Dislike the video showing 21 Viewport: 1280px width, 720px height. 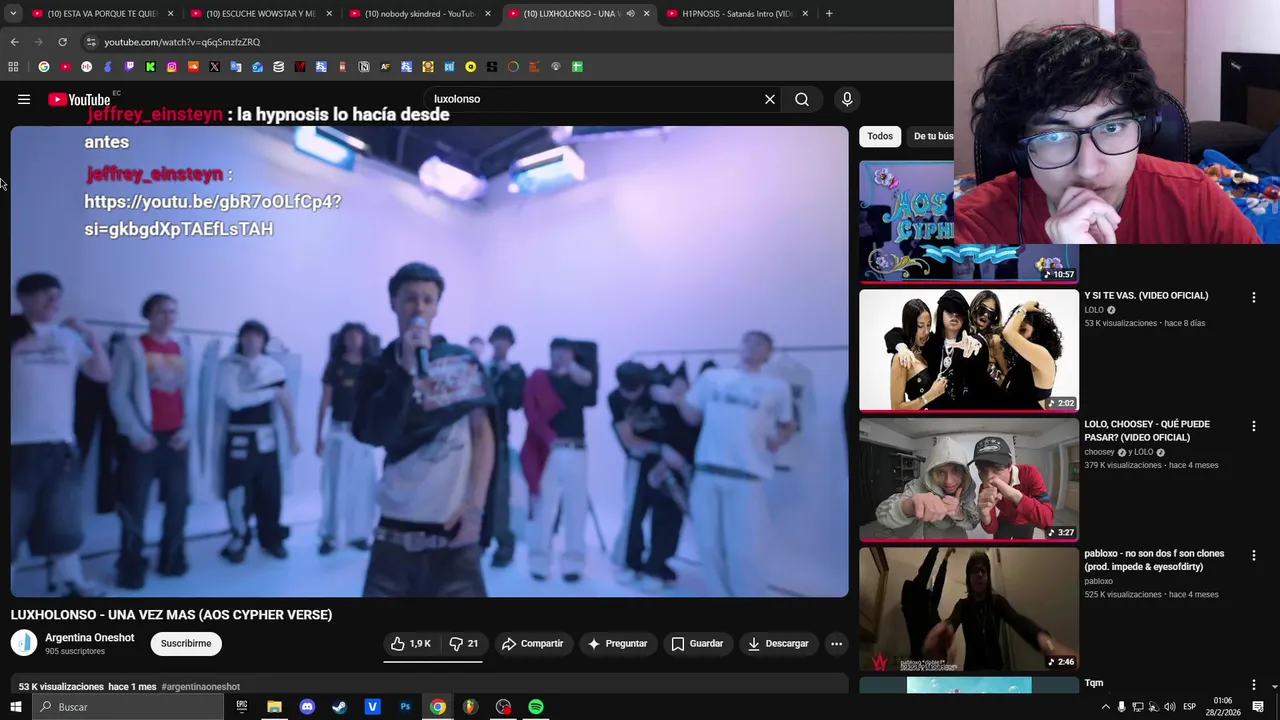(x=463, y=643)
